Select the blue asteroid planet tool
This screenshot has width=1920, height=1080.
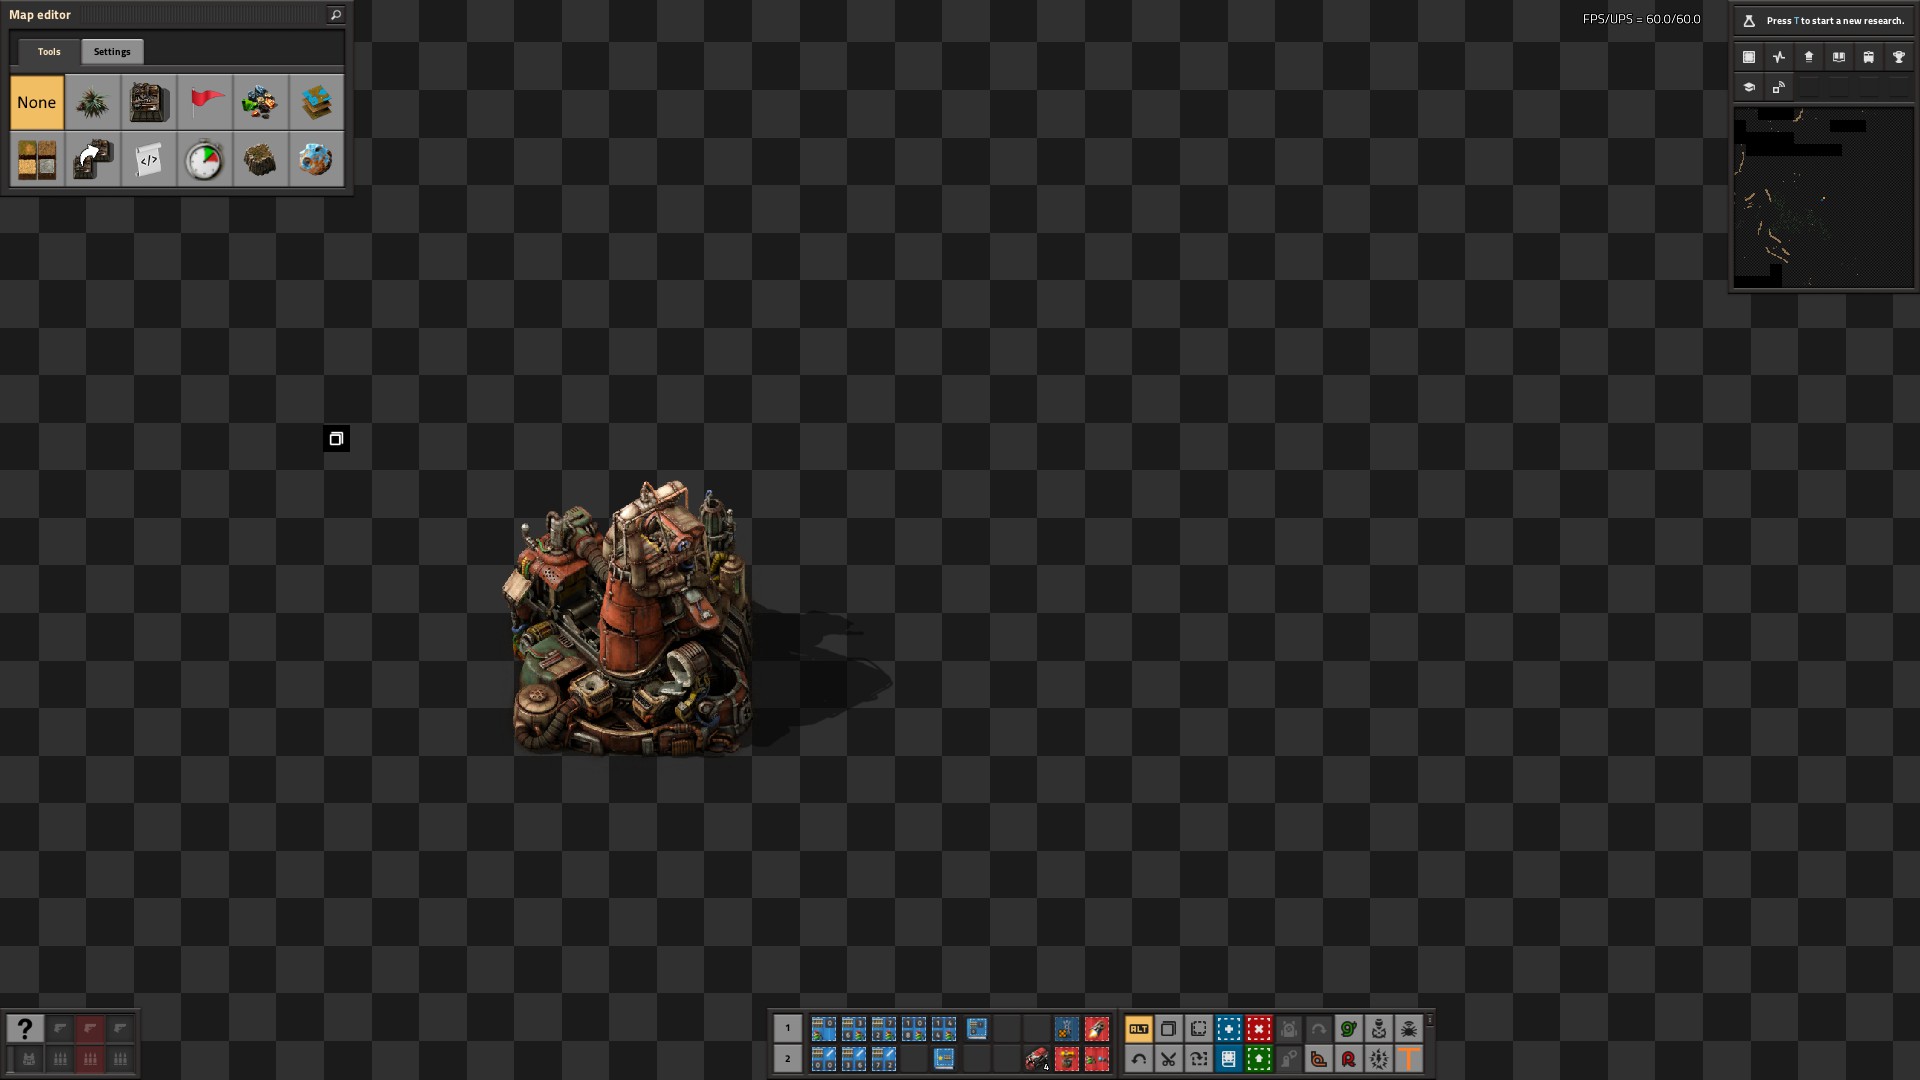317,159
